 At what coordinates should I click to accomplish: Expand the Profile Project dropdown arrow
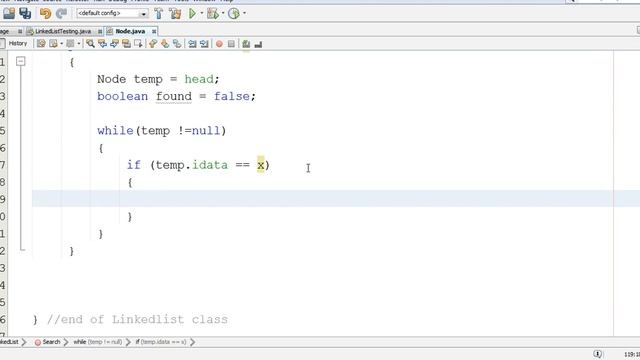[x=244, y=13]
